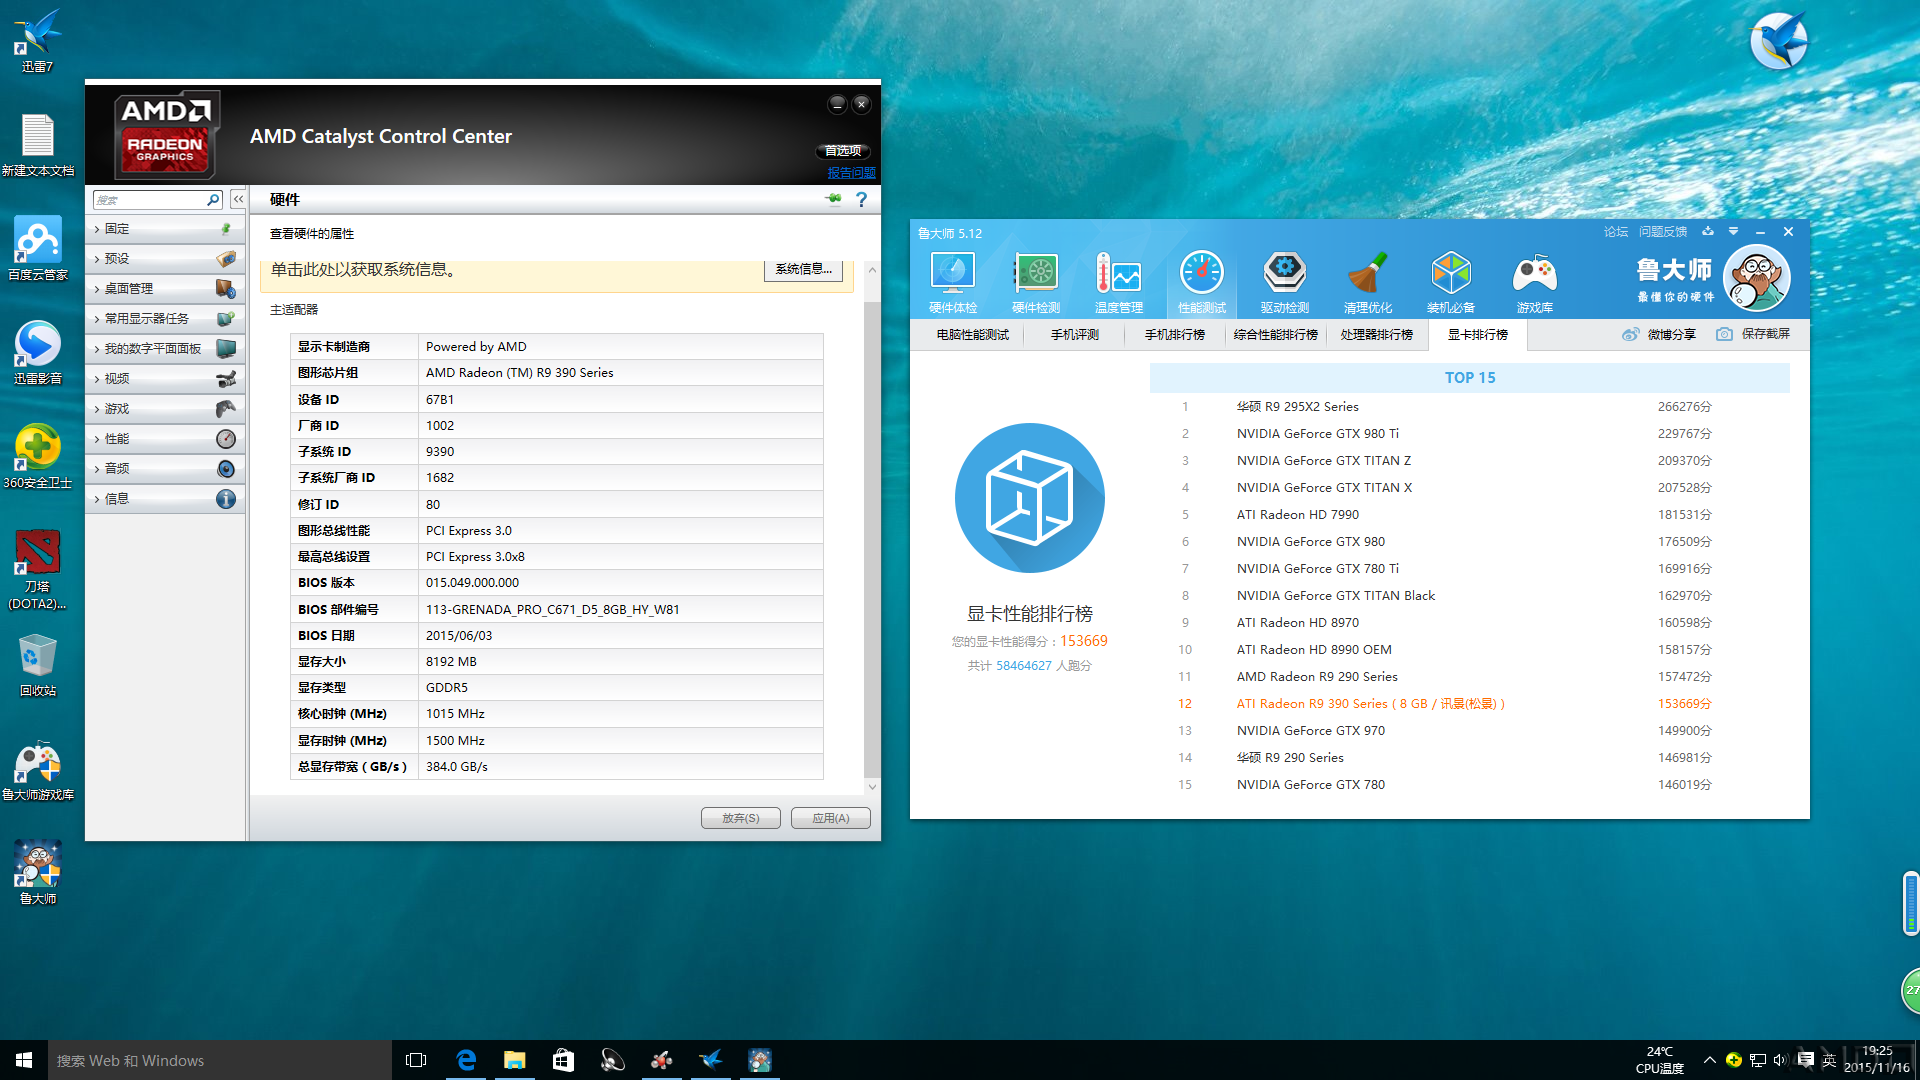This screenshot has width=1920, height=1080.
Task: Click search magnifier in Catalyst sidebar
Action: 213,200
